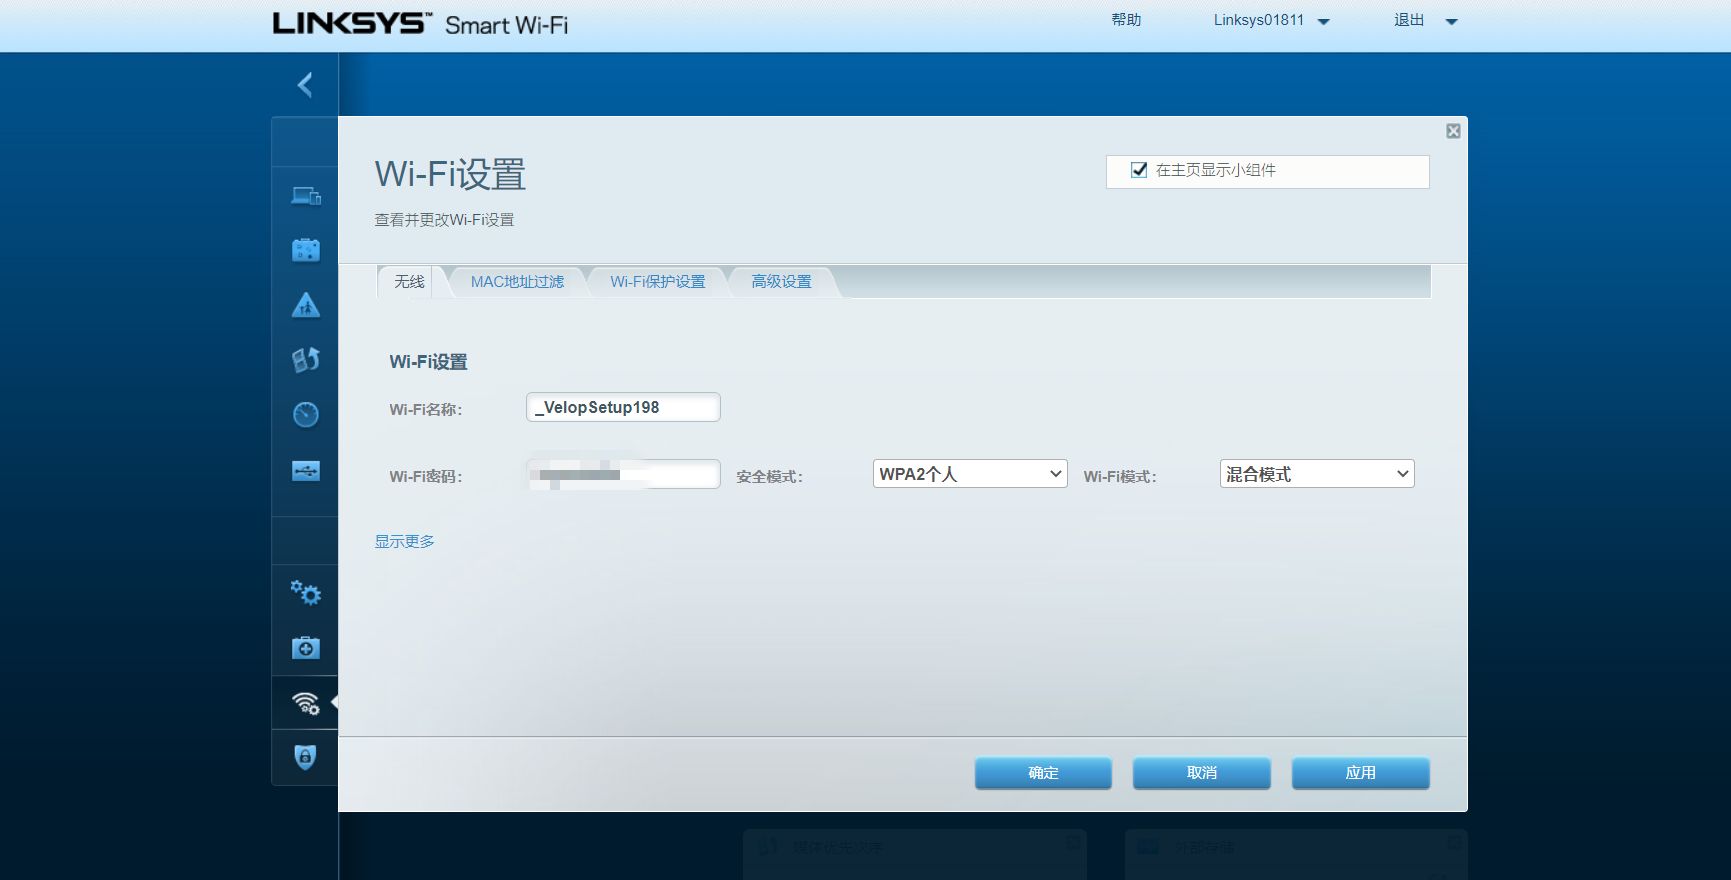Image resolution: width=1731 pixels, height=880 pixels.
Task: Open Troubleshooting first-aid kit icon
Action: [305, 648]
